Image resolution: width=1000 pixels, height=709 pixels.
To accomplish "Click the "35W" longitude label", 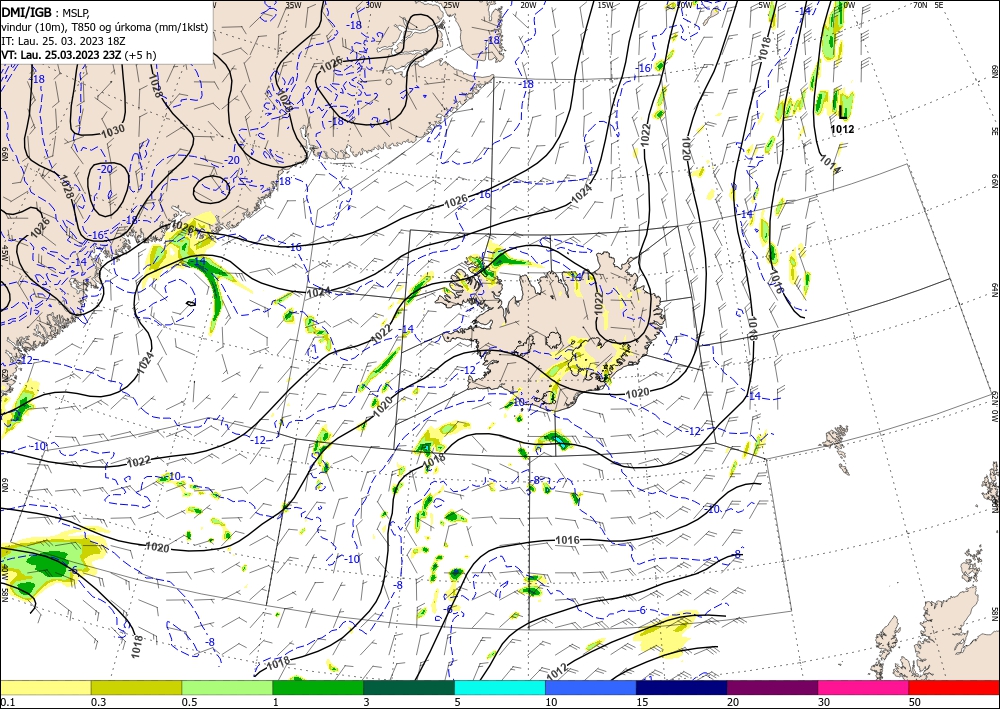I will pyautogui.click(x=293, y=5).
